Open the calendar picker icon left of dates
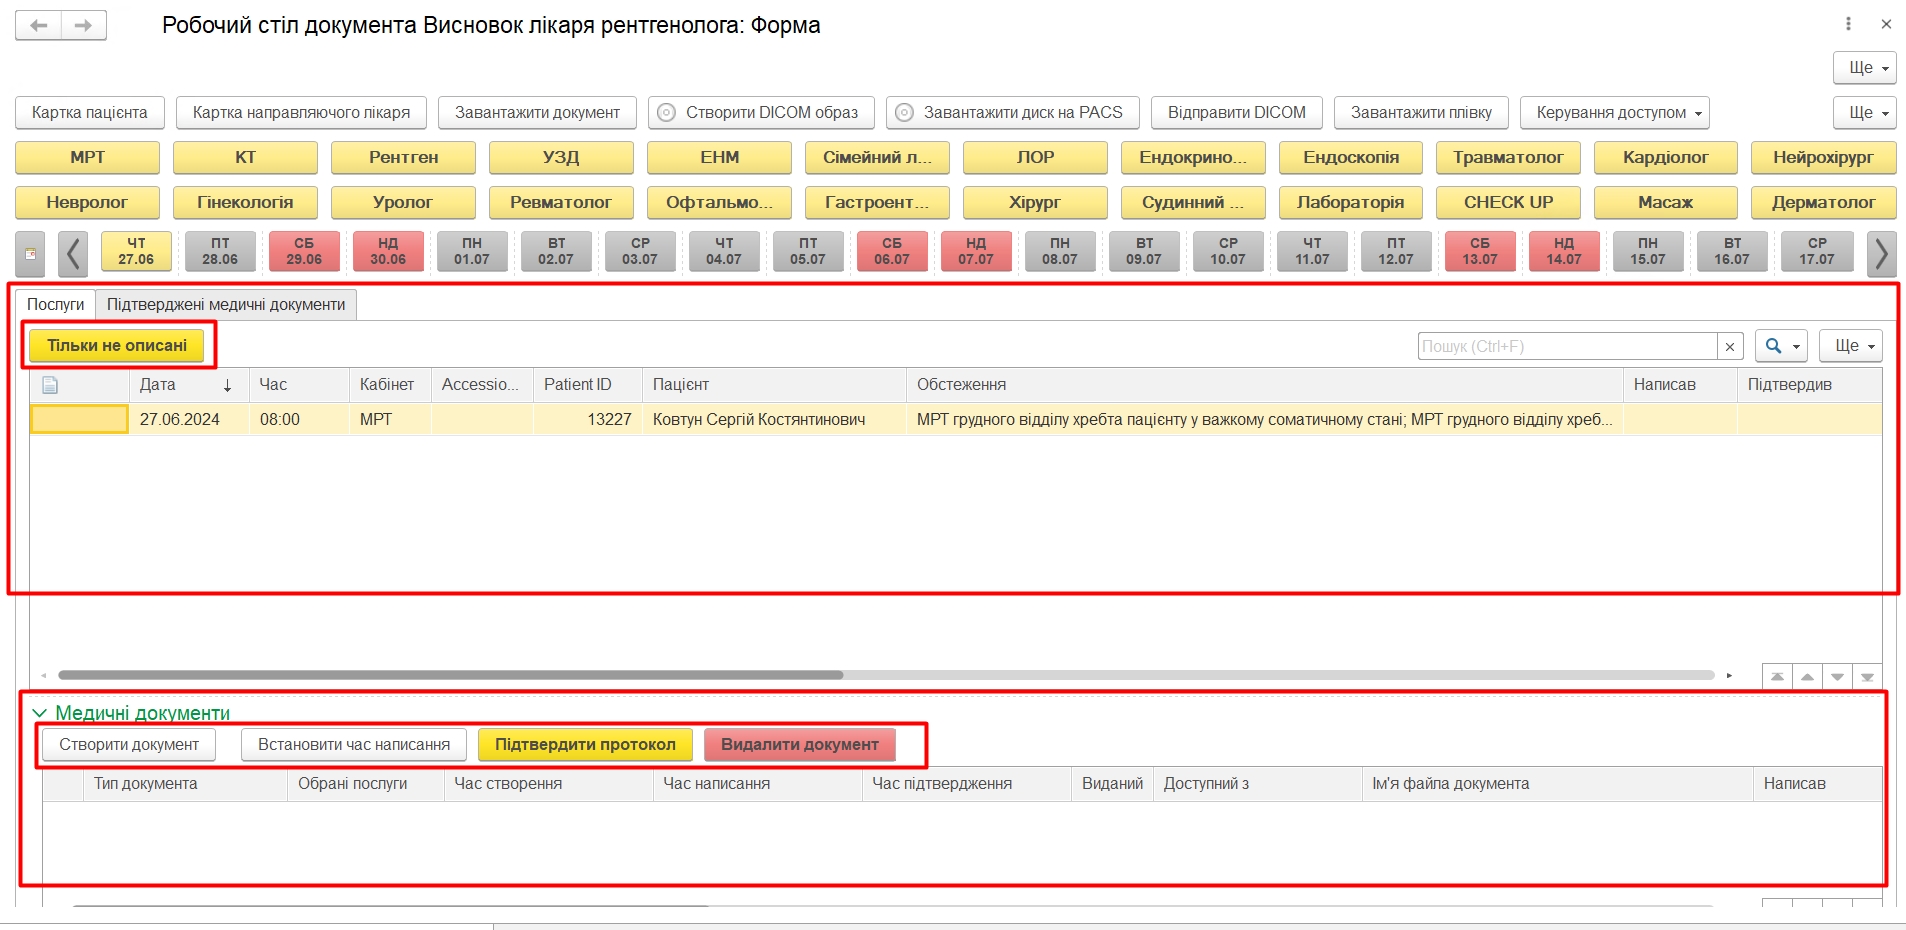Screen dimensions: 1906x930 (31, 253)
